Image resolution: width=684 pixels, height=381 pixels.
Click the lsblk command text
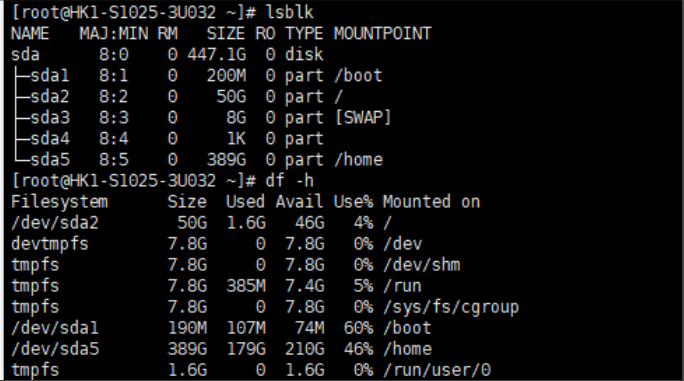(290, 12)
